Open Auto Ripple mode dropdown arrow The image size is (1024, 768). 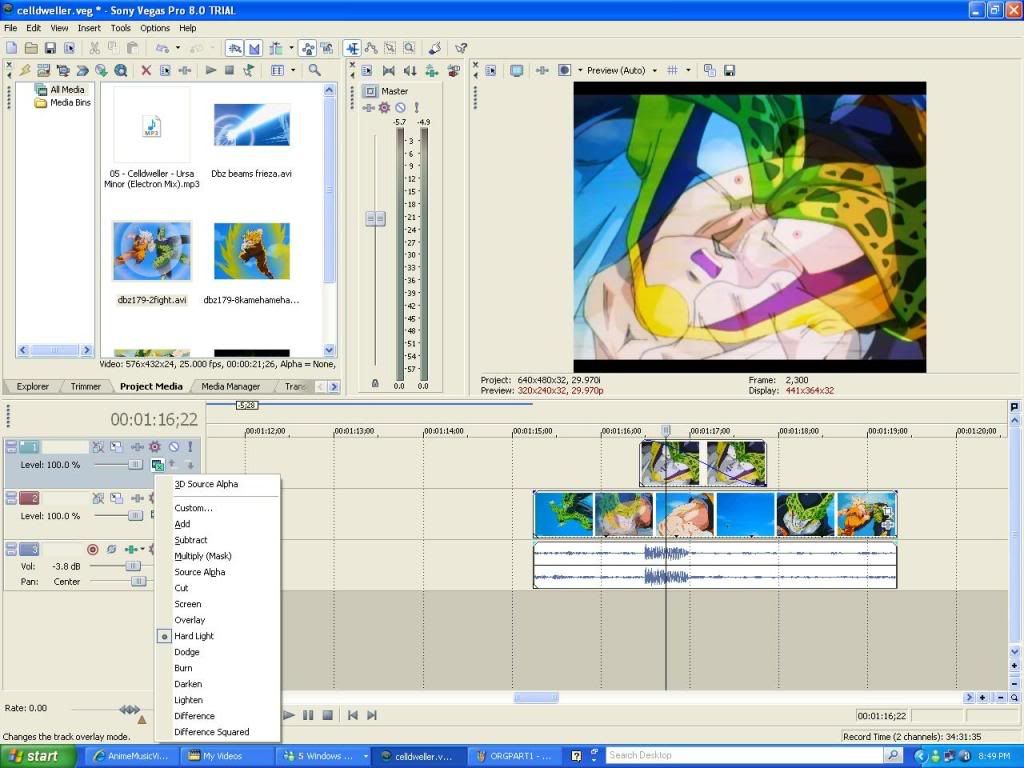coord(291,48)
